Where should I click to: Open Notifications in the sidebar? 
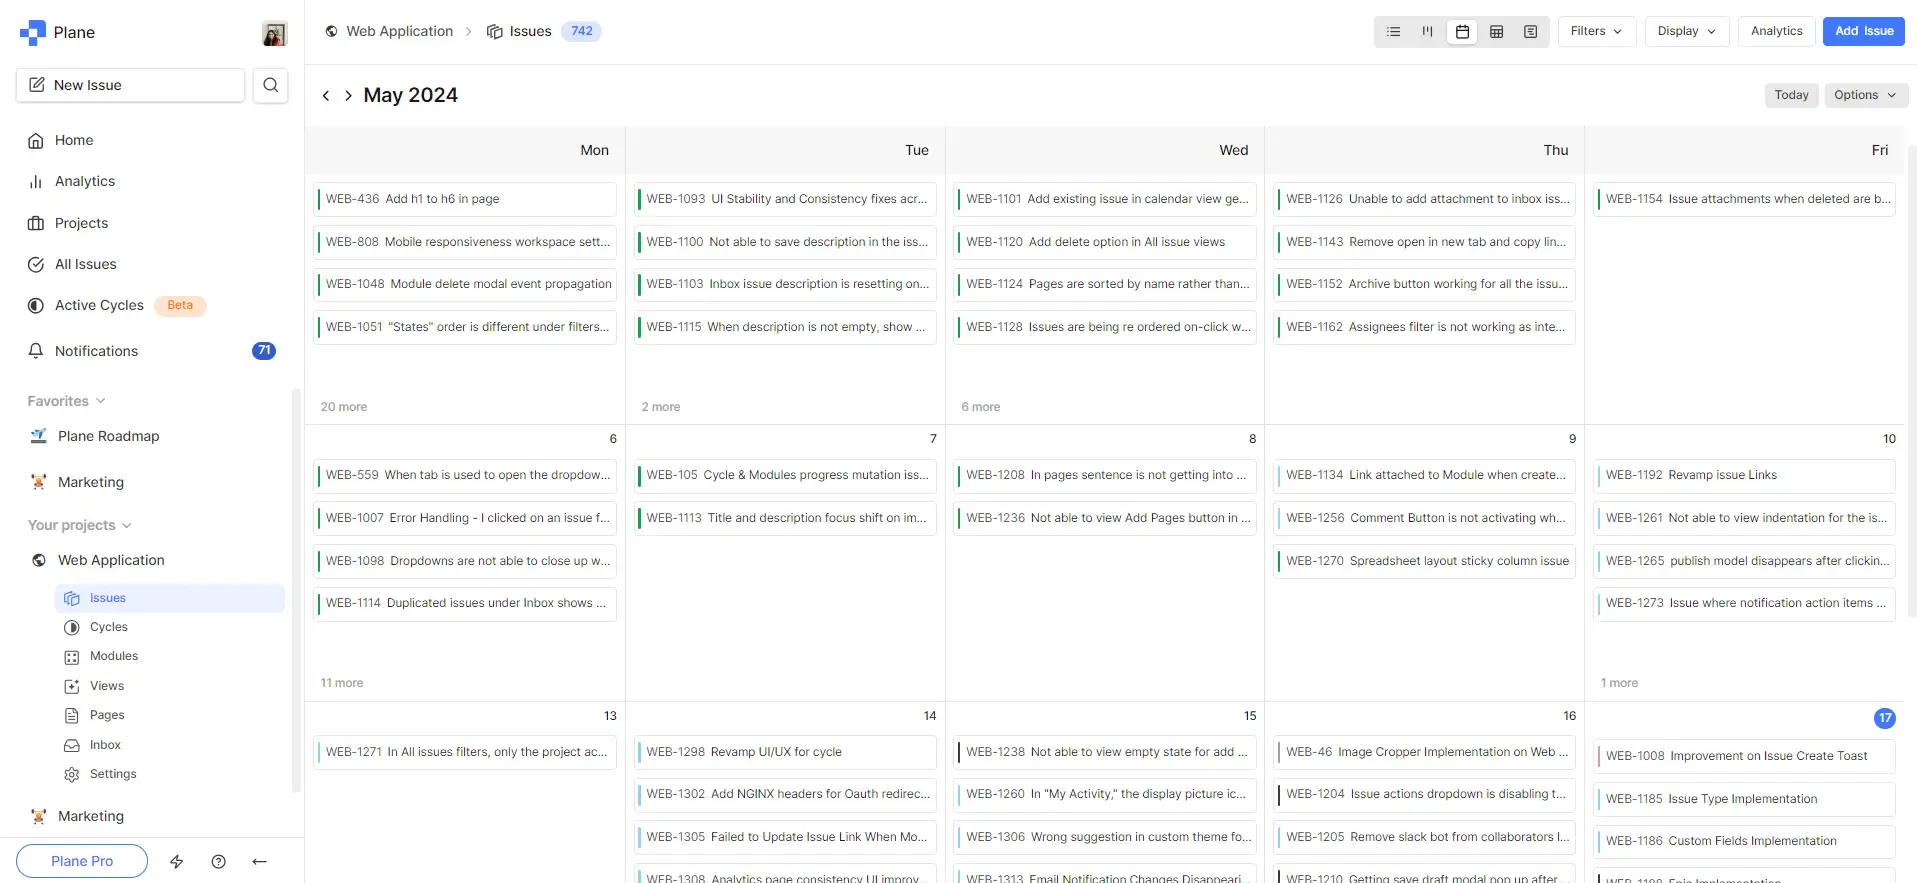pyautogui.click(x=96, y=351)
